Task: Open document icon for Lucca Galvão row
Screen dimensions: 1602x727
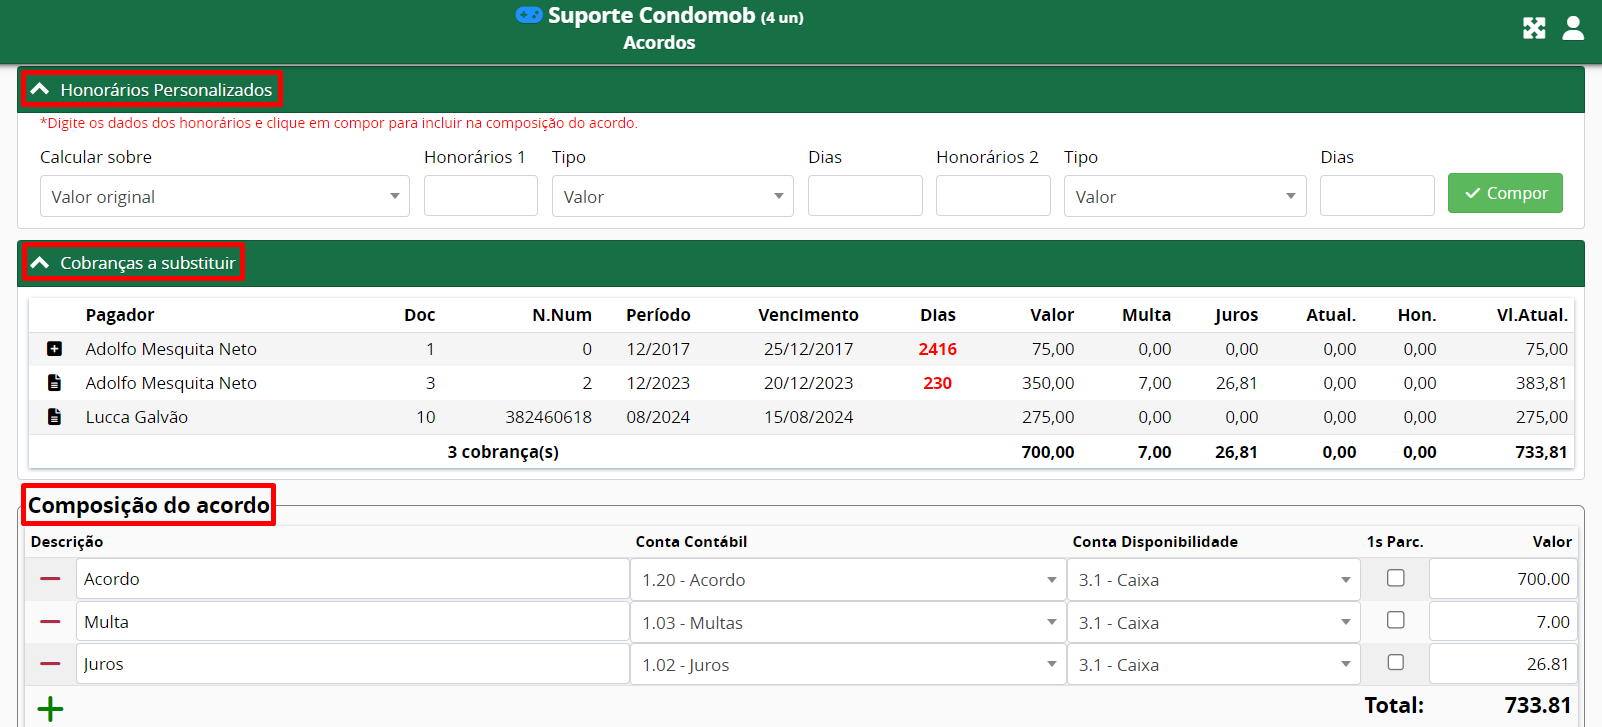Action: click(54, 417)
